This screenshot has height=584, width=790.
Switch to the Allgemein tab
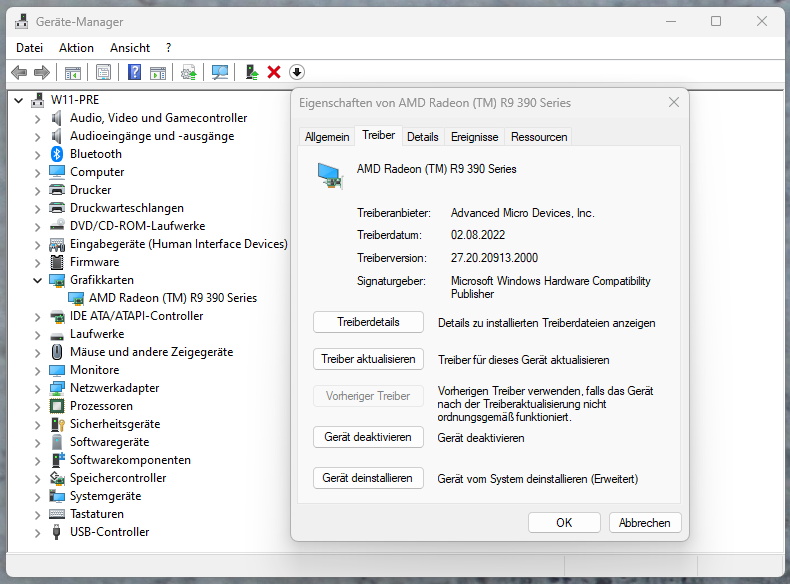click(x=327, y=137)
